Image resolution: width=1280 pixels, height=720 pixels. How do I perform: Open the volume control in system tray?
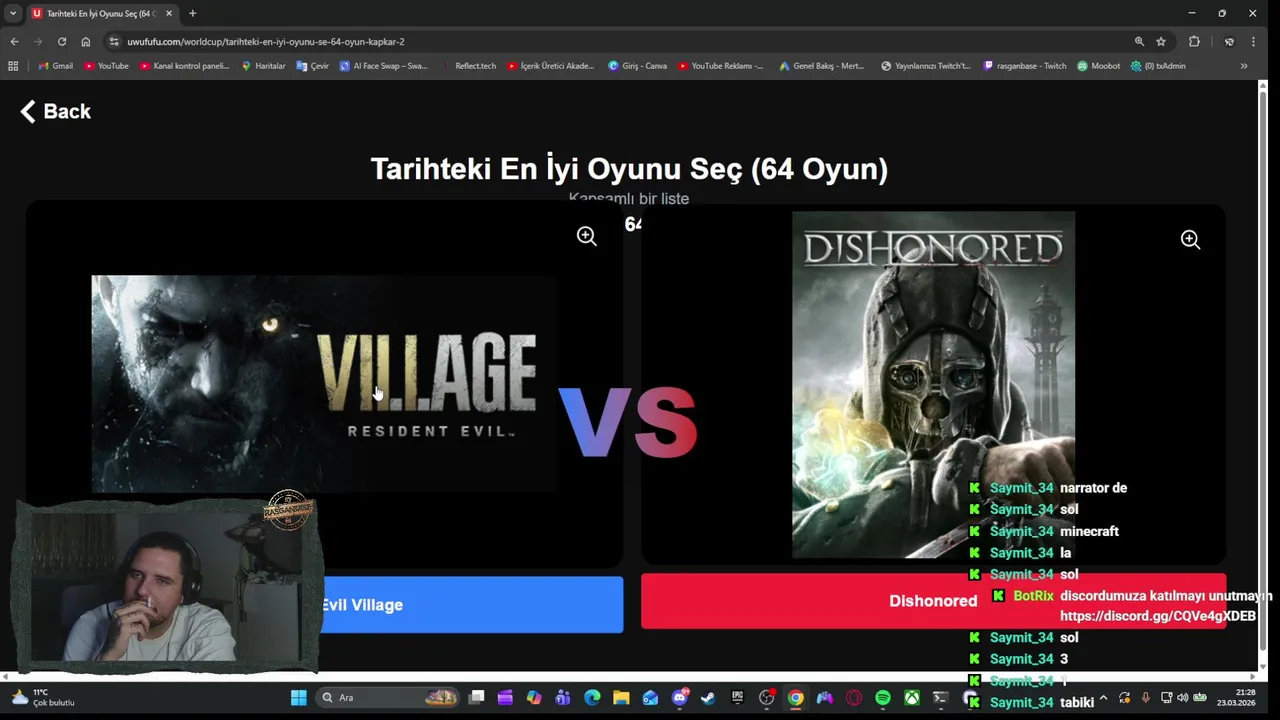(1183, 697)
